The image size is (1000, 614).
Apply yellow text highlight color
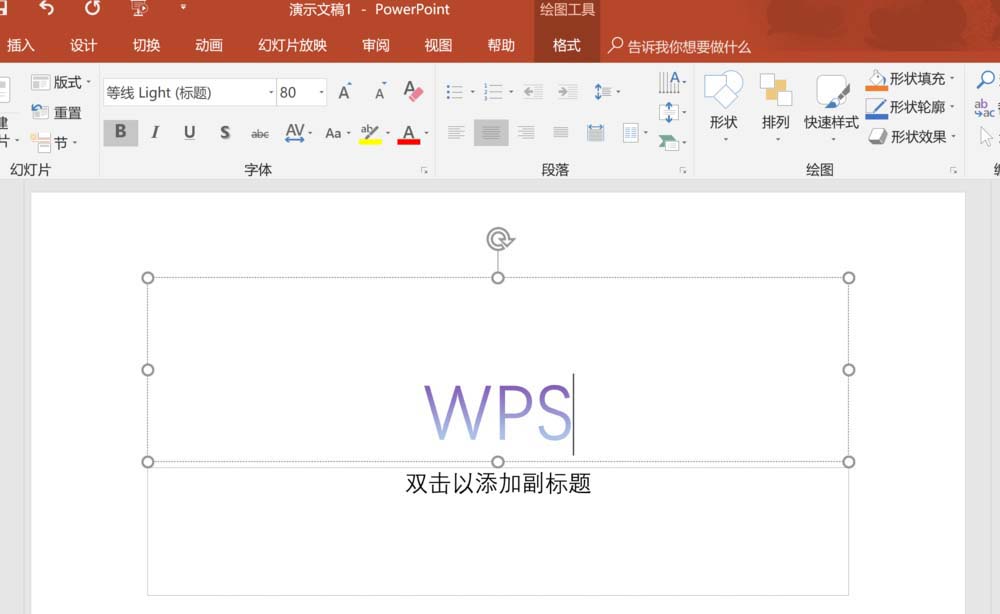[x=370, y=133]
